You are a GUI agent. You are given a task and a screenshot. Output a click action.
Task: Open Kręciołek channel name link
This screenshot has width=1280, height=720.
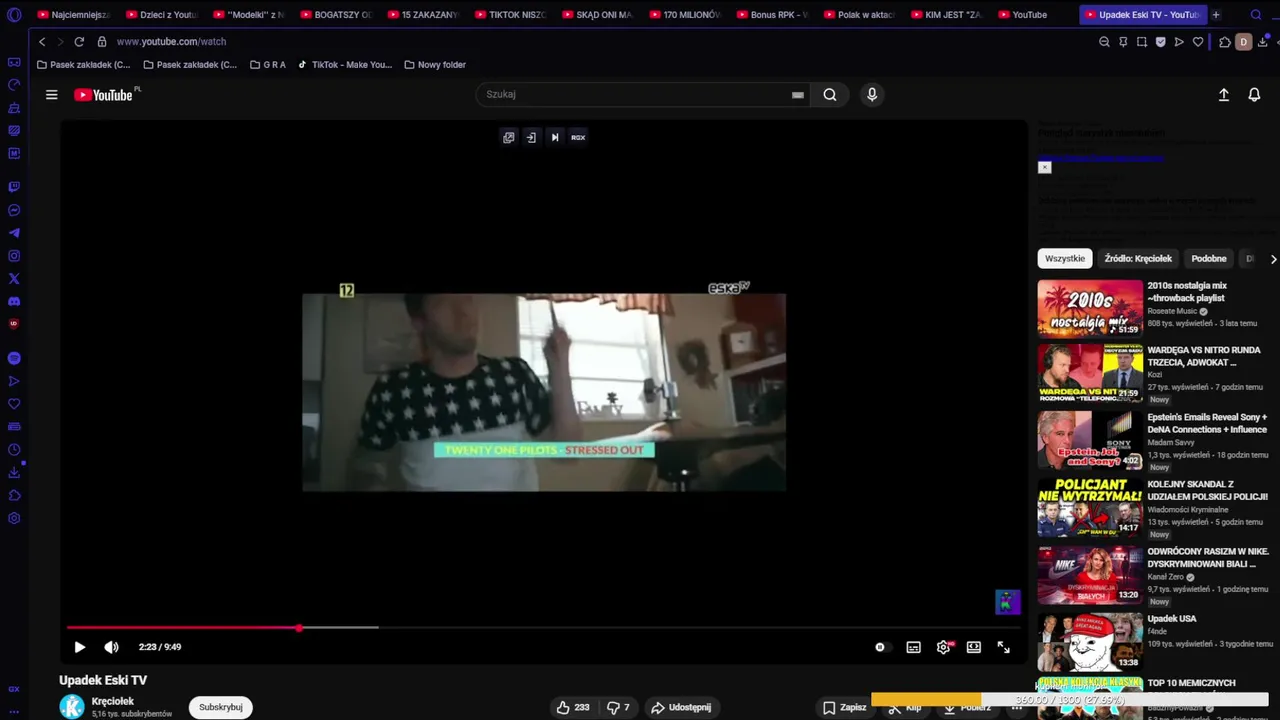click(x=113, y=701)
